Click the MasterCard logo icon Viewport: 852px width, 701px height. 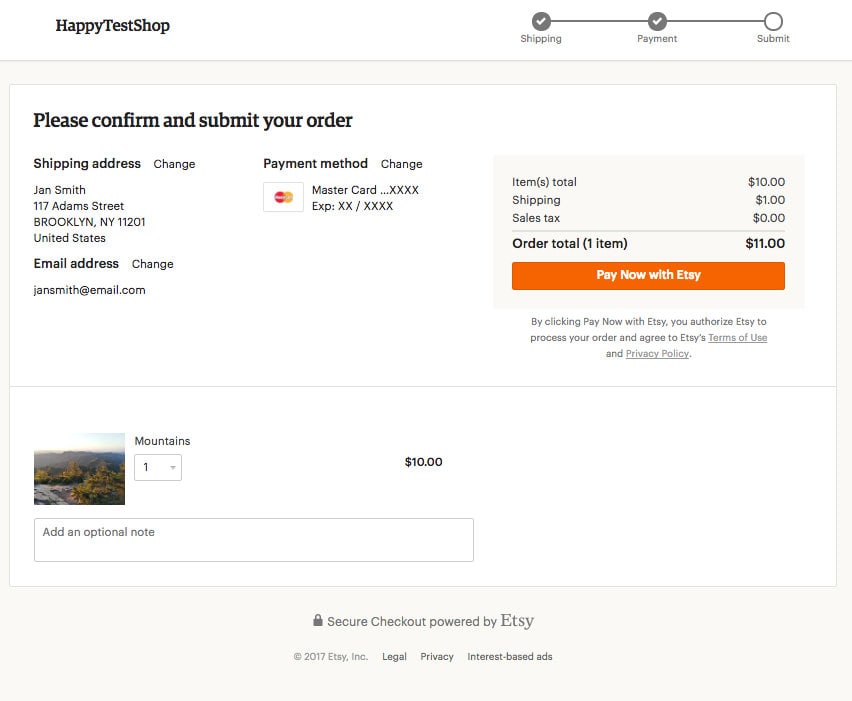pyautogui.click(x=283, y=197)
